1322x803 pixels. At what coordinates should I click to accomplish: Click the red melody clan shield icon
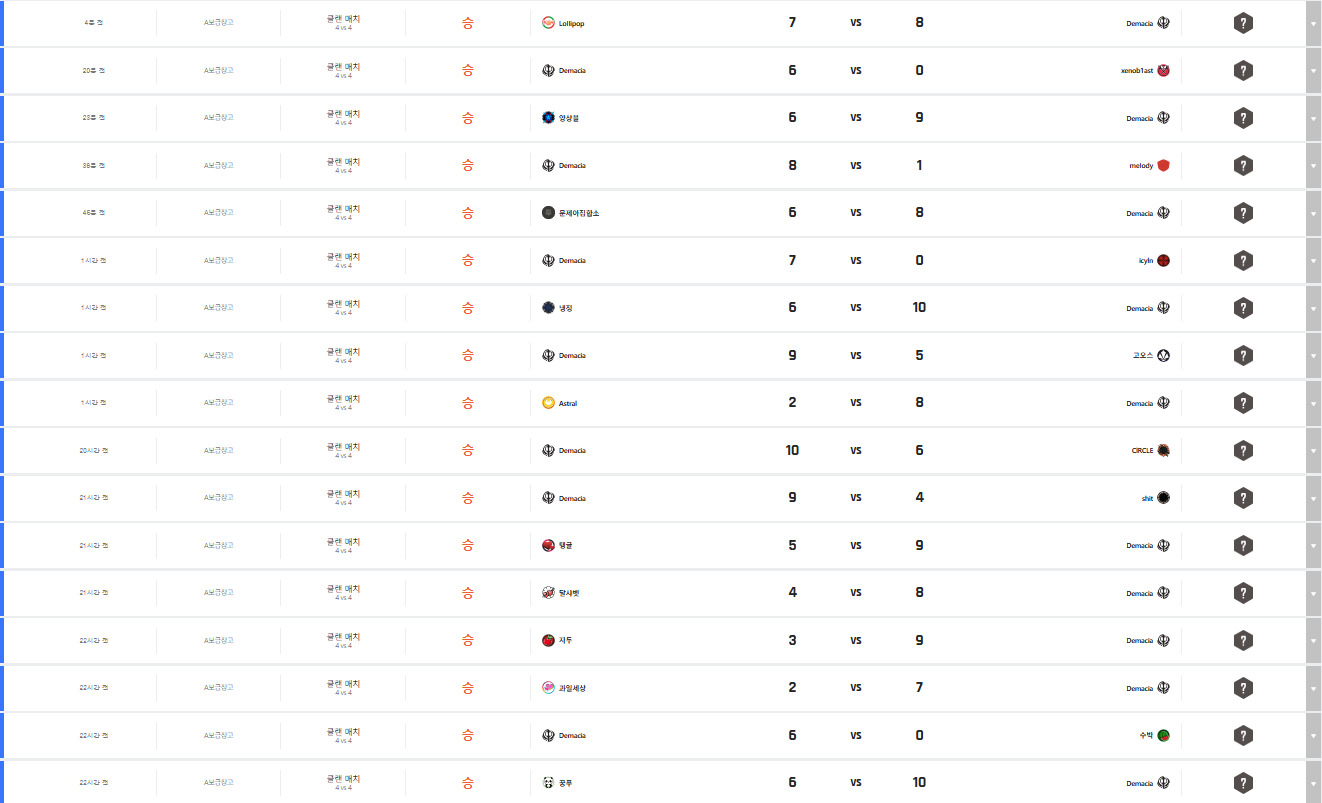1163,166
